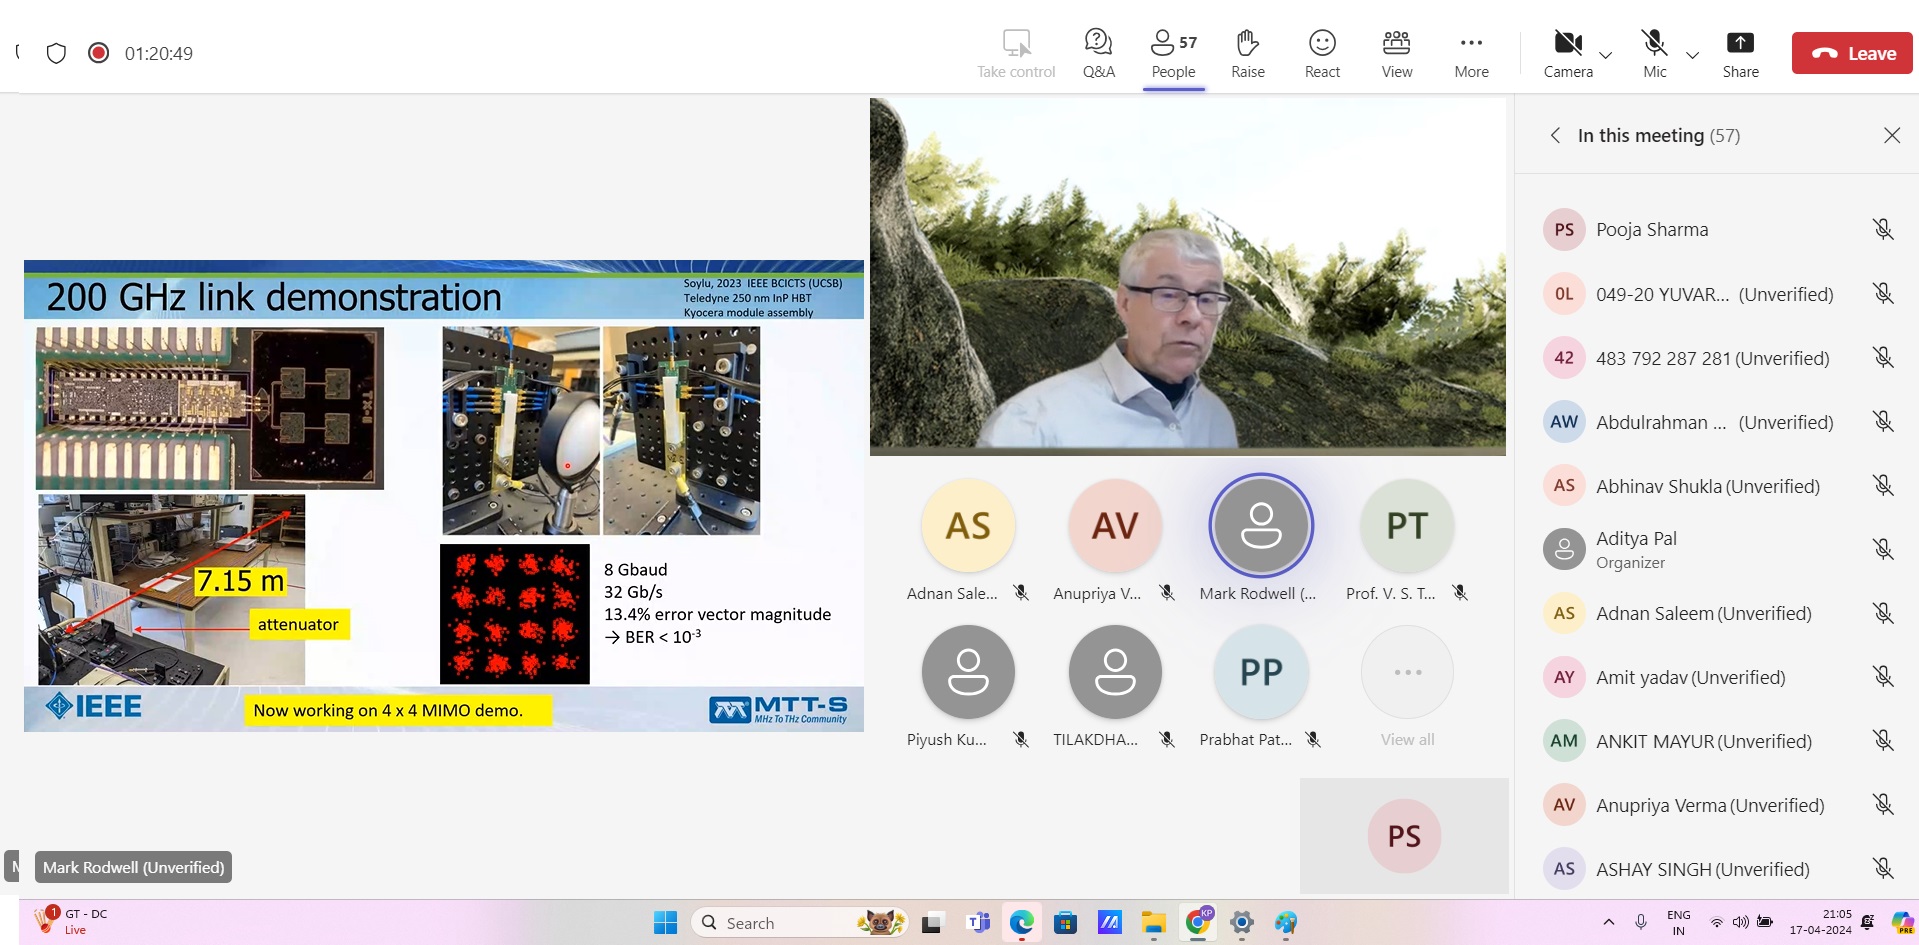This screenshot has height=945, width=1919.
Task: Expand mic device options arrow
Action: tap(1692, 55)
